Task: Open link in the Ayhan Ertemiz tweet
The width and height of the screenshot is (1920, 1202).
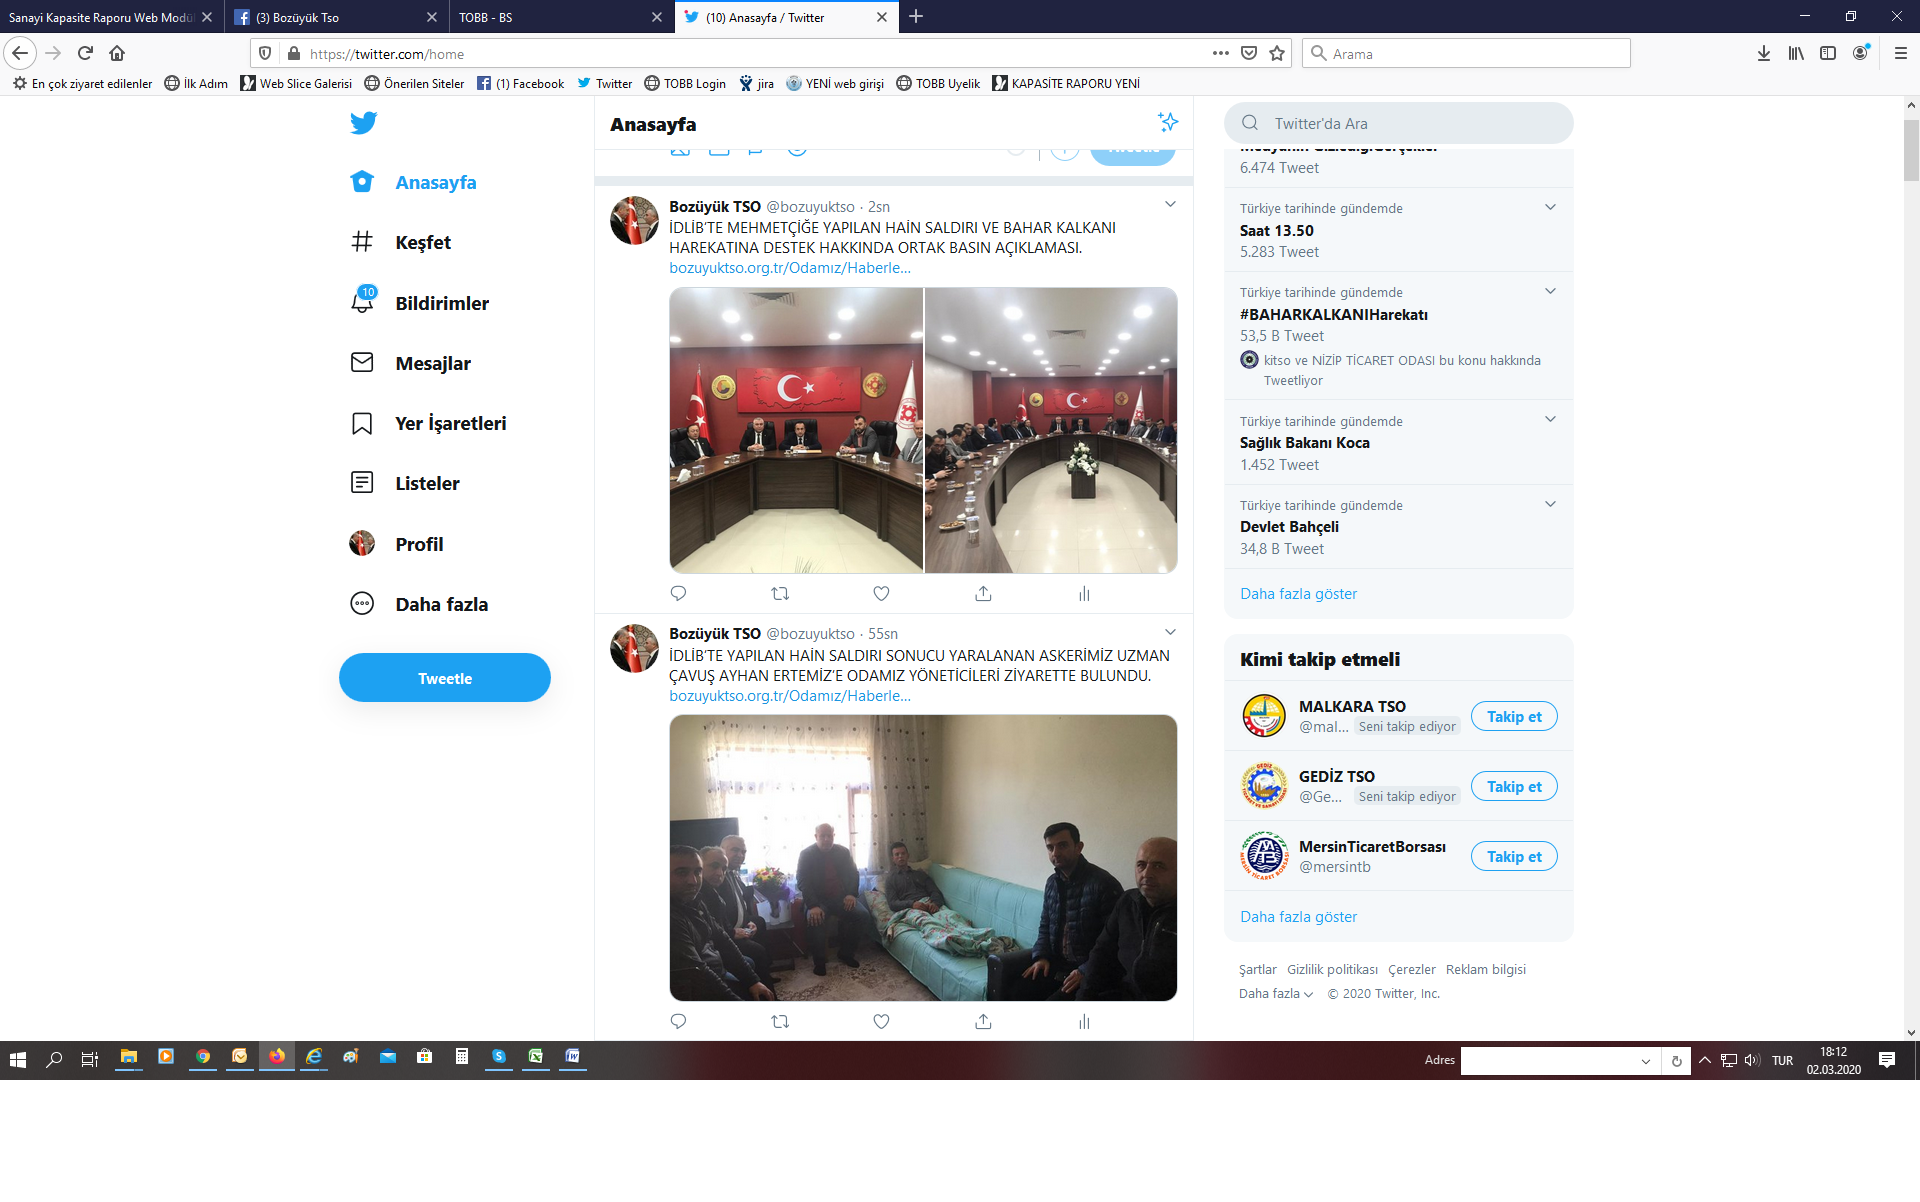Action: pyautogui.click(x=790, y=696)
